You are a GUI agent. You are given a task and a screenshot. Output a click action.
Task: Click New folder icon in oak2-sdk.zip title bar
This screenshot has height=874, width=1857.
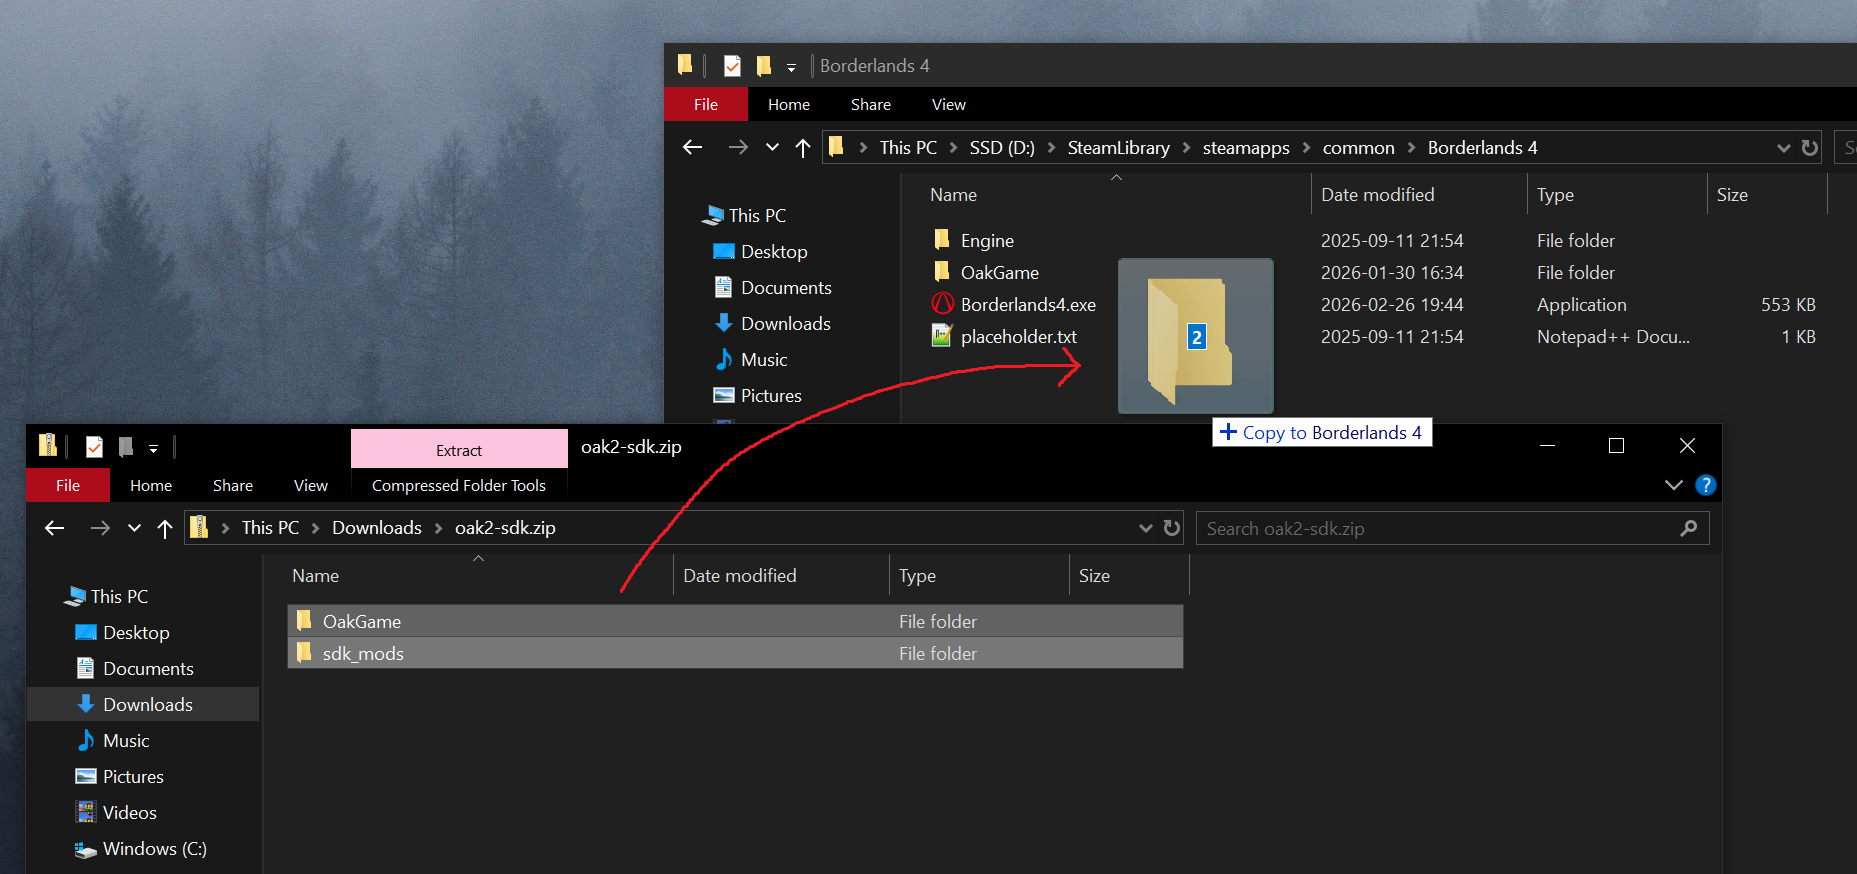126,447
